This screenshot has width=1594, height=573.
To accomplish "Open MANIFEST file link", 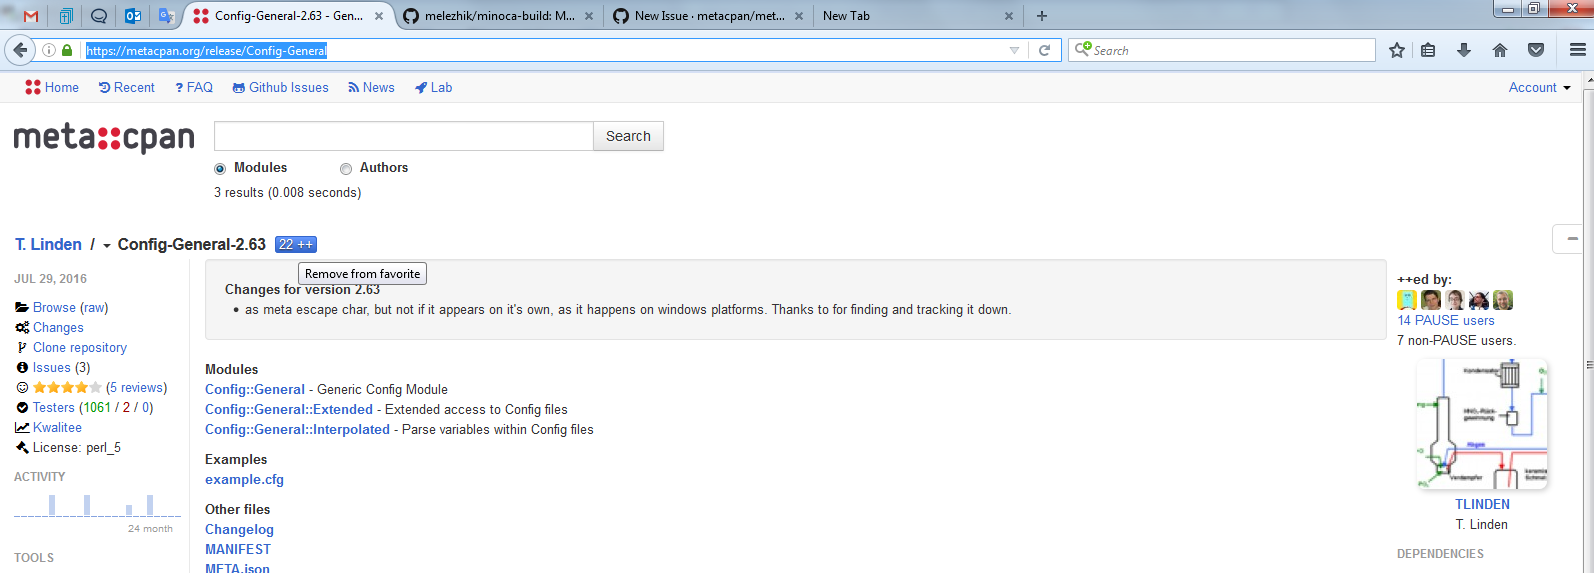I will pyautogui.click(x=238, y=550).
